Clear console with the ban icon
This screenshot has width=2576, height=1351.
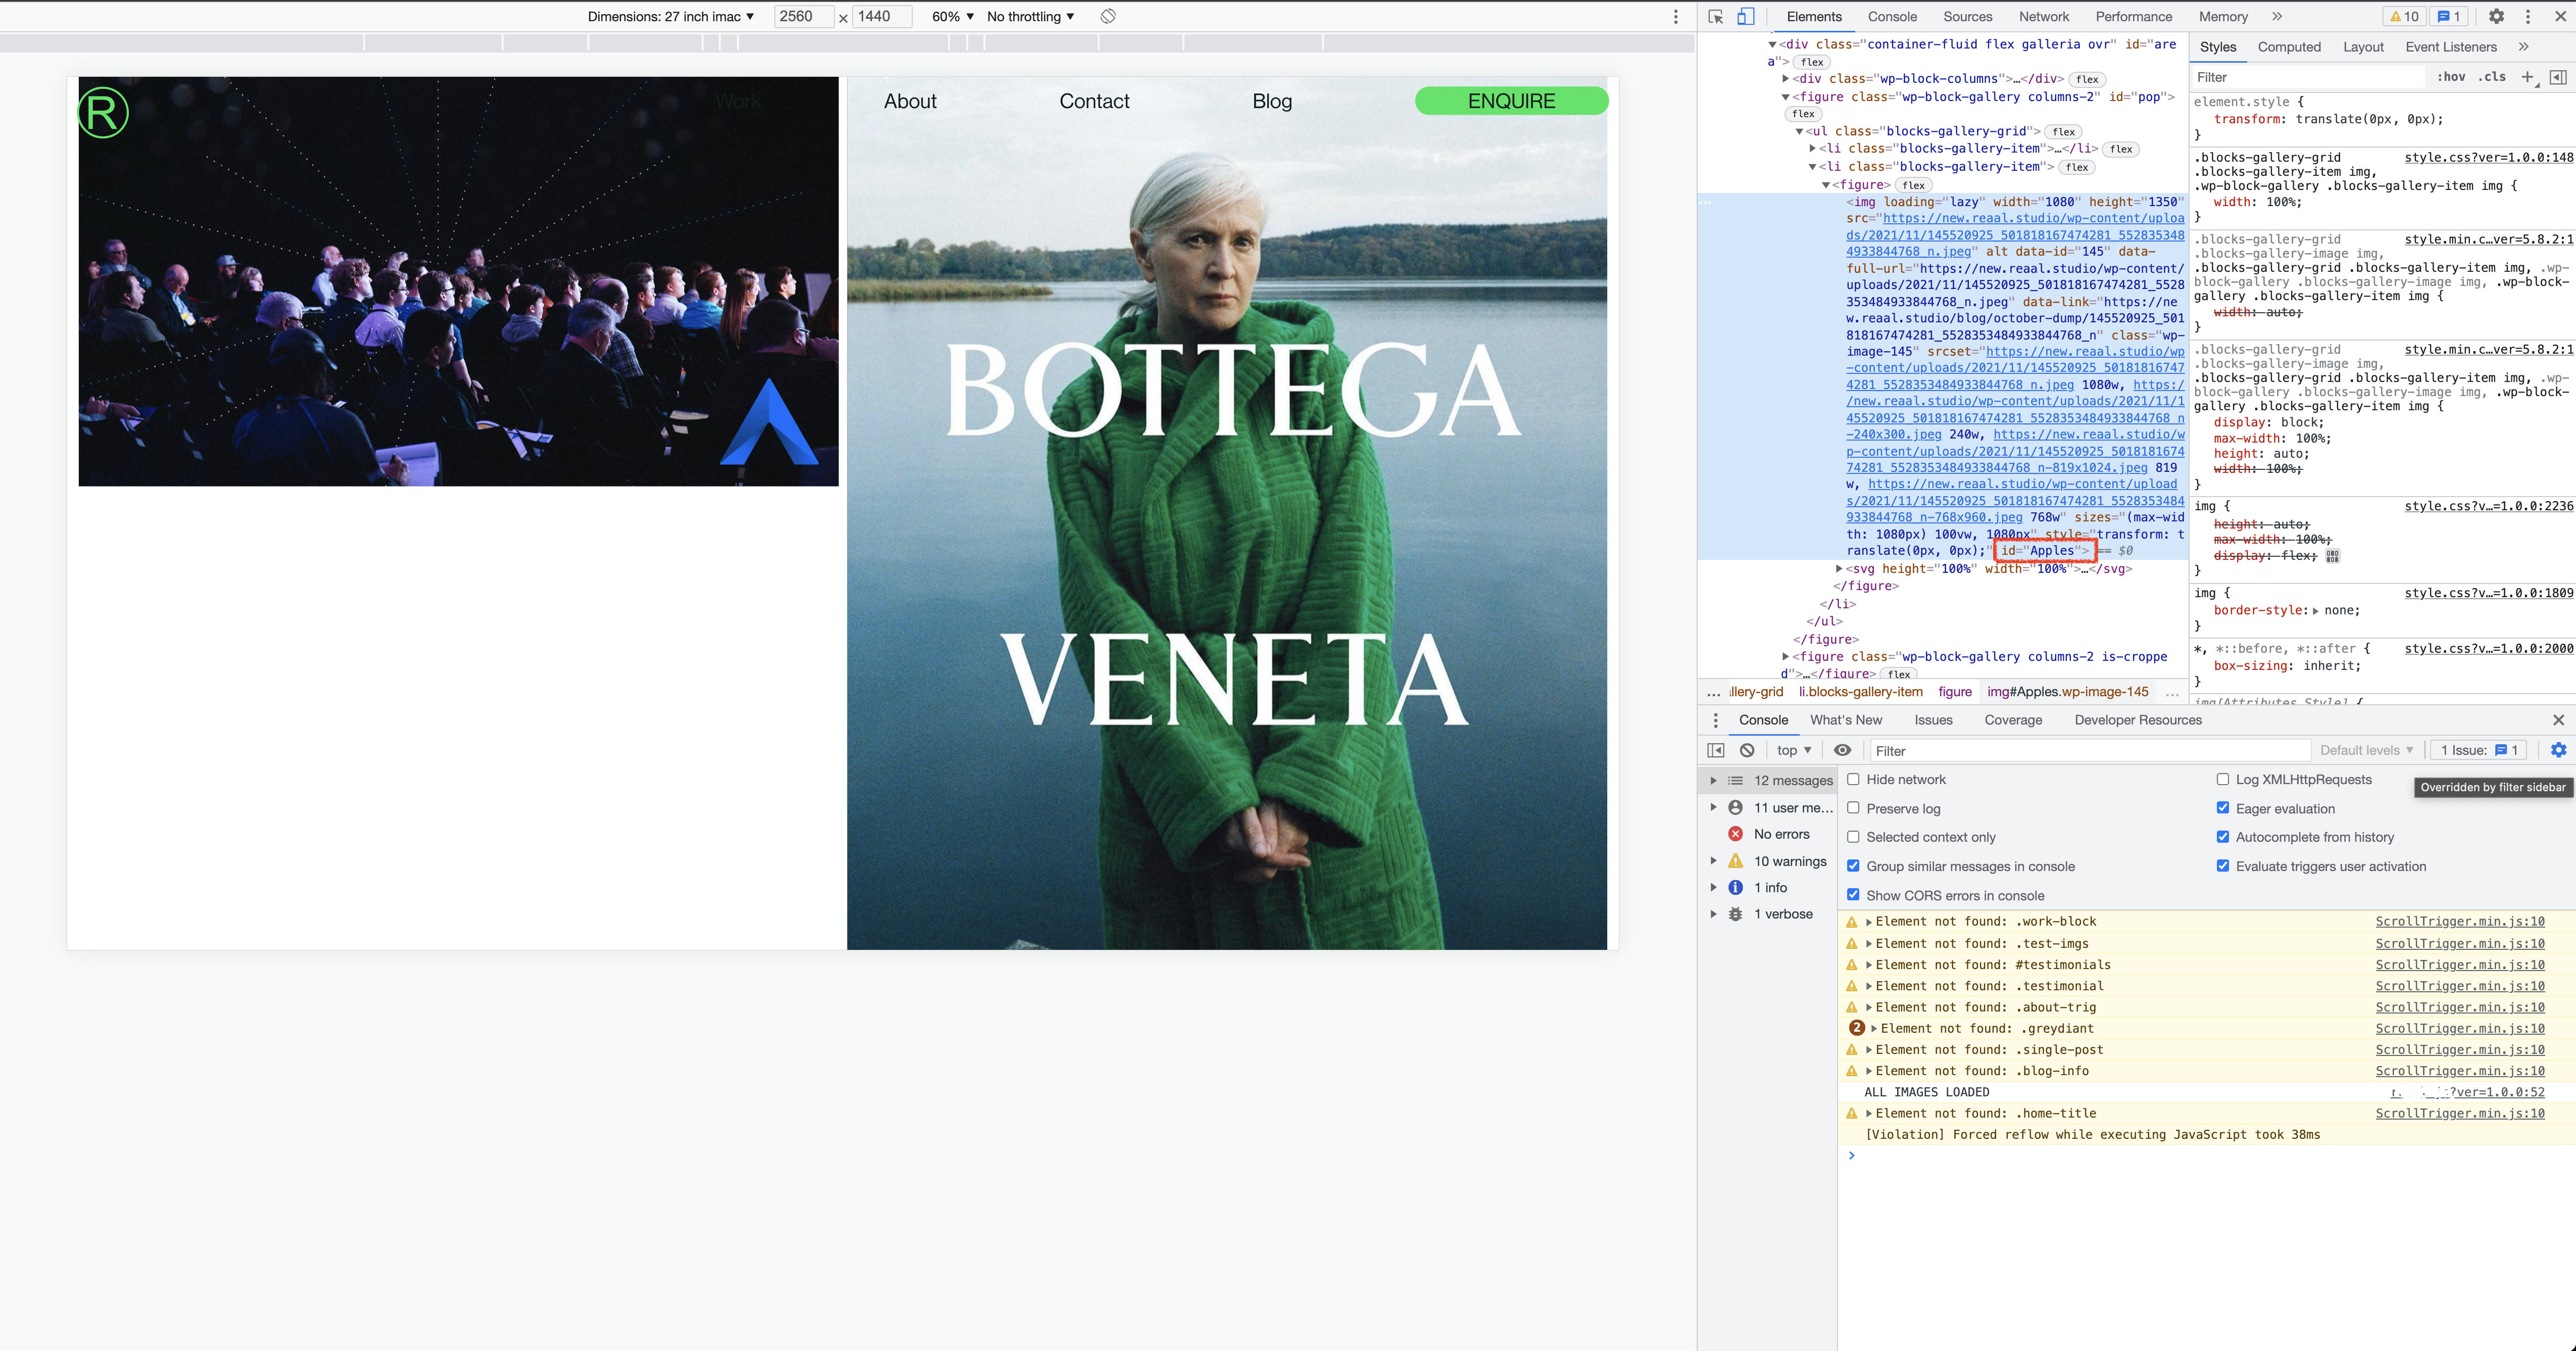[1747, 750]
